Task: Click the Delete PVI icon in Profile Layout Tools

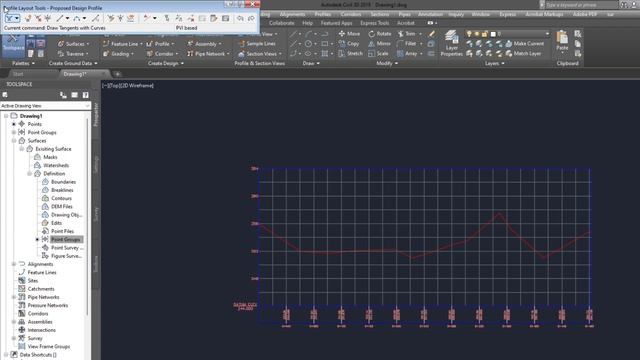Action: coord(38,18)
